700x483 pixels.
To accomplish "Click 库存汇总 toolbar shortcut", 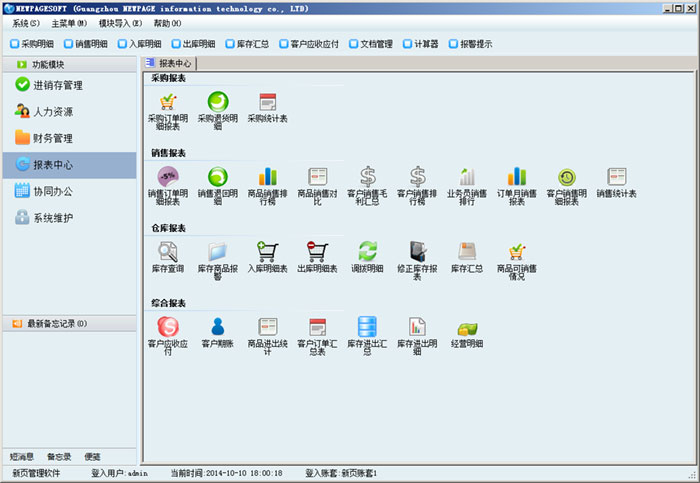I will (x=247, y=44).
